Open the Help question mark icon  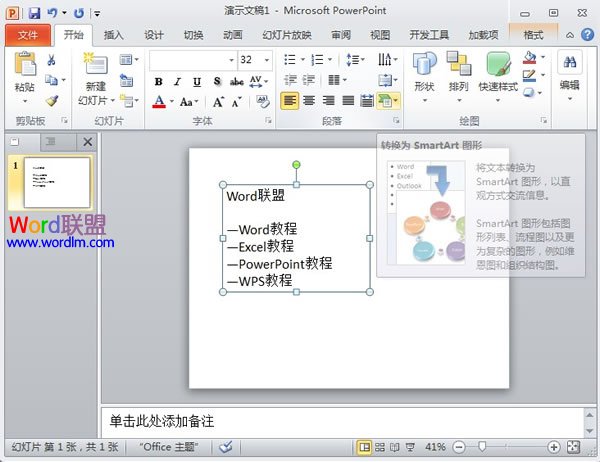(x=587, y=35)
